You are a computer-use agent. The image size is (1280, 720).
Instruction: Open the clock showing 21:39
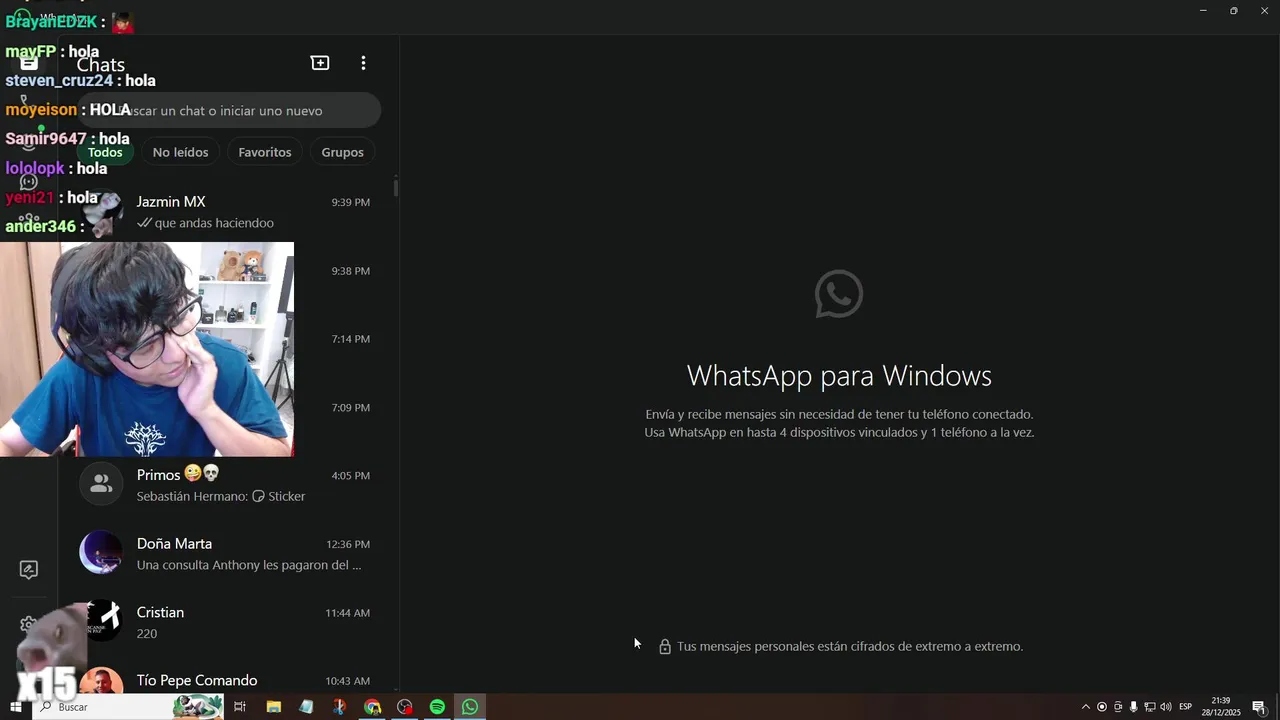(1221, 707)
